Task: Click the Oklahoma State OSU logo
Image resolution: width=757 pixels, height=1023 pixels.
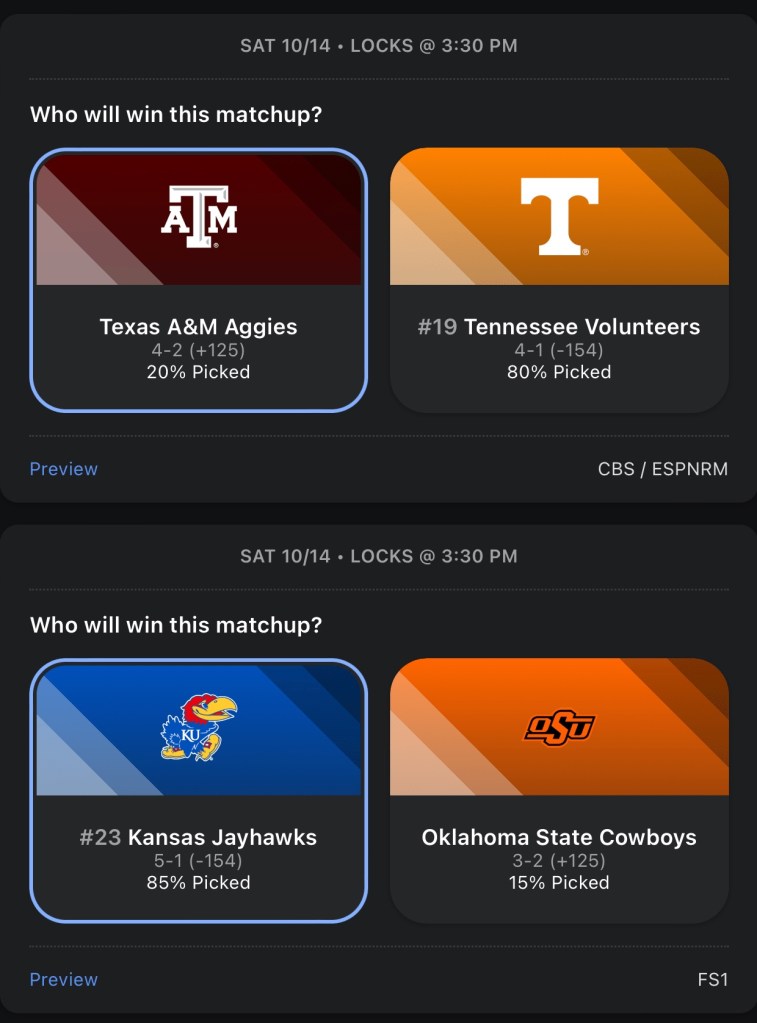Action: click(x=559, y=727)
